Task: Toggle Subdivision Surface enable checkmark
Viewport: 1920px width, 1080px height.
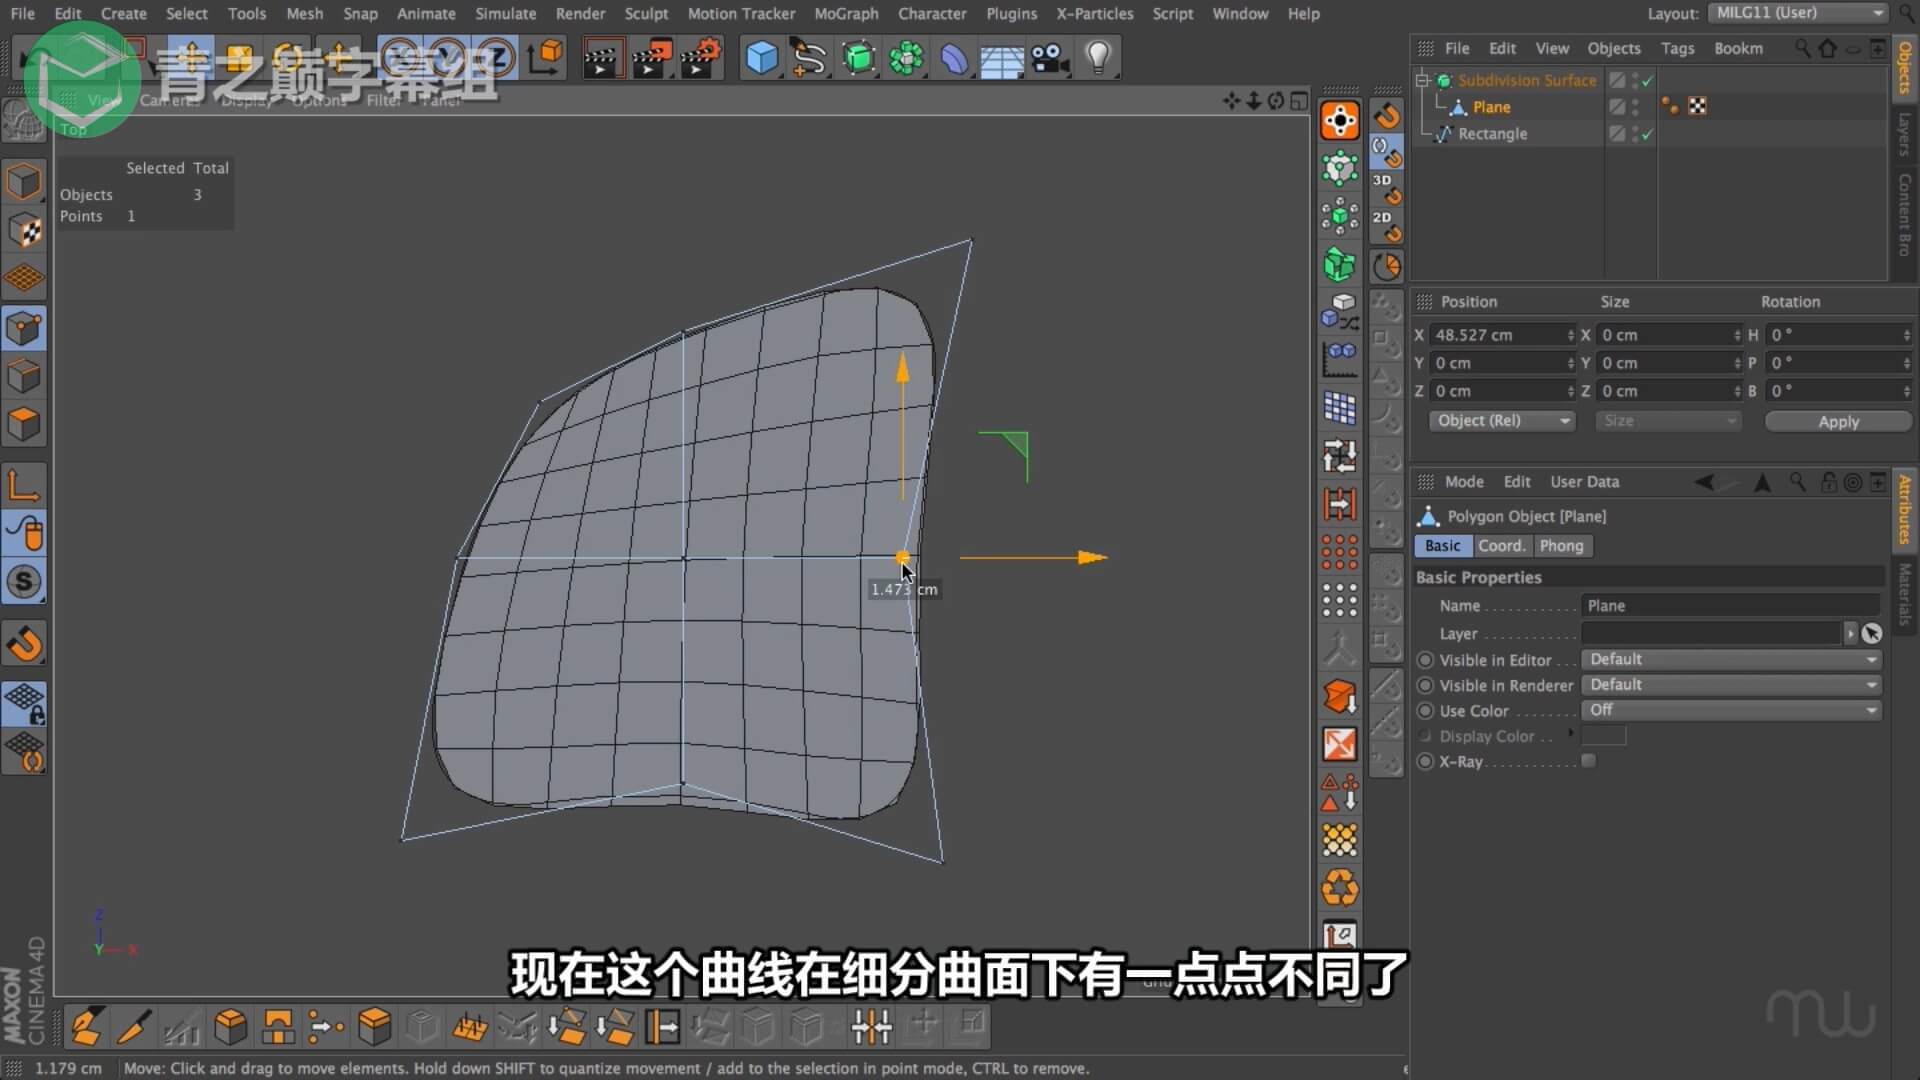Action: pyautogui.click(x=1647, y=80)
